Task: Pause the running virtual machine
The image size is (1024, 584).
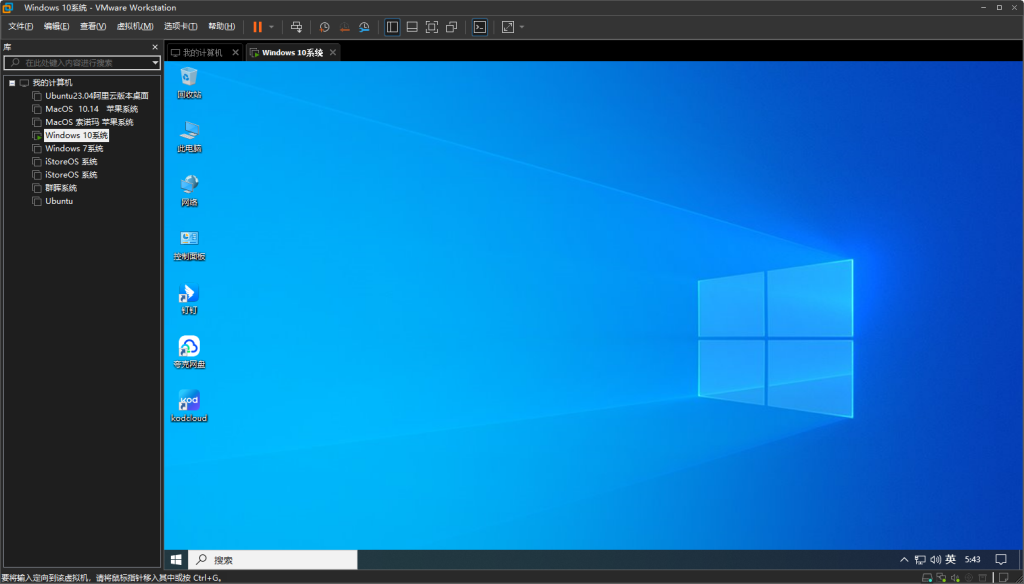Action: 257,27
